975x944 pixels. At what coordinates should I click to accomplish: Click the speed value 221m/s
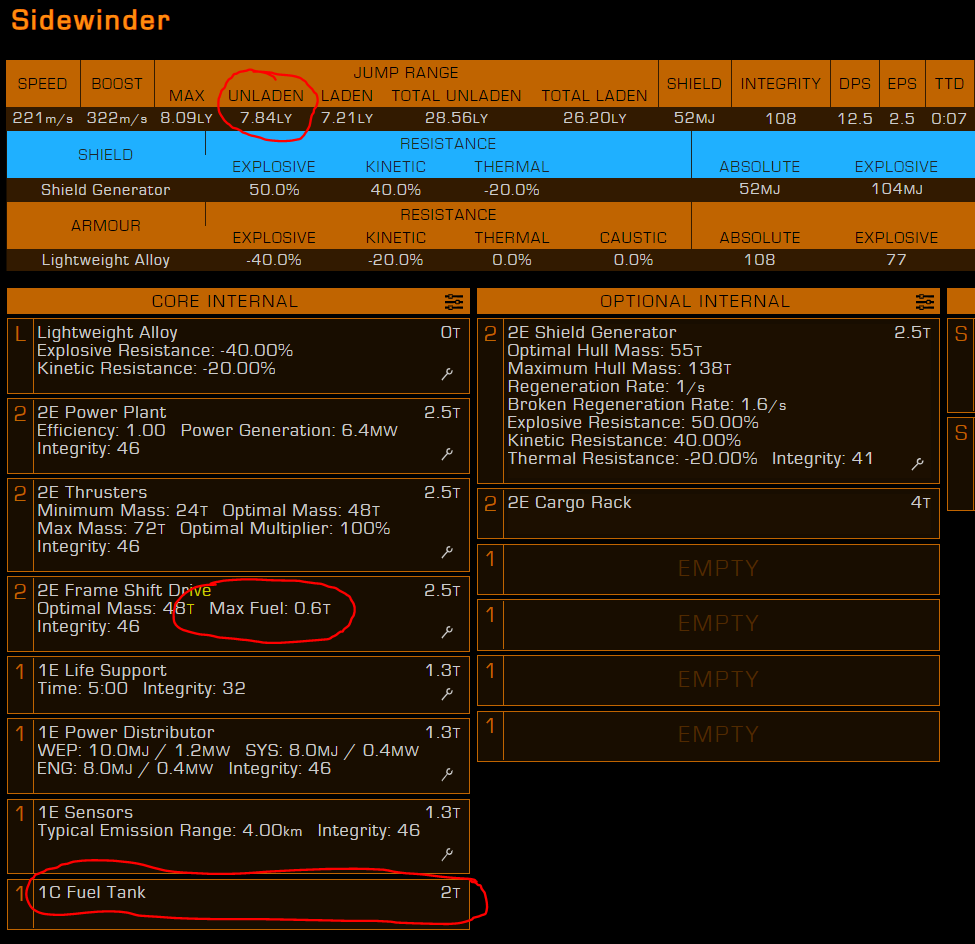click(x=42, y=118)
